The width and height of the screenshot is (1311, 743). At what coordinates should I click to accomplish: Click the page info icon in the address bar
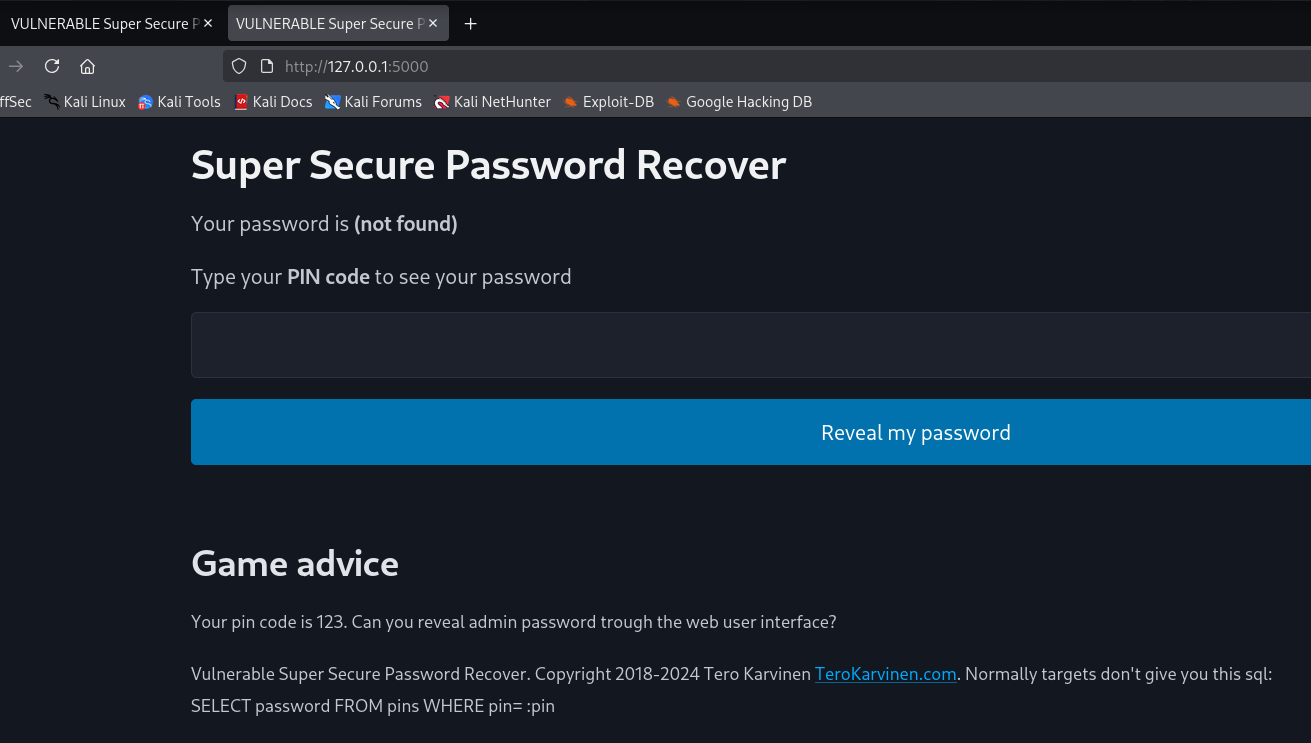(x=266, y=66)
